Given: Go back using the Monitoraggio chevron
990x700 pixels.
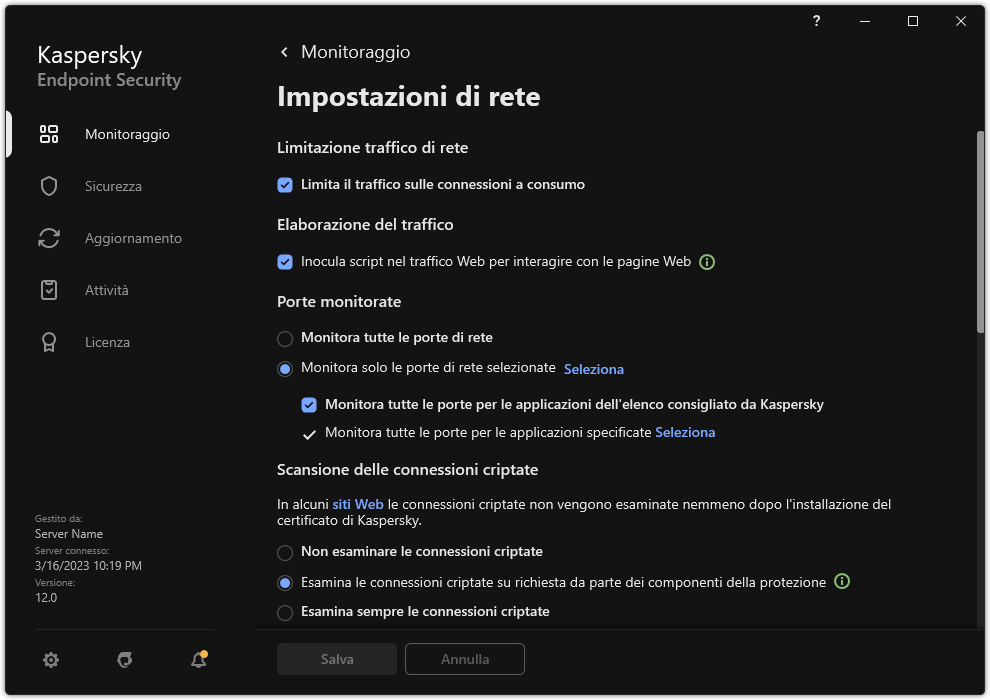Looking at the screenshot, I should pyautogui.click(x=283, y=51).
